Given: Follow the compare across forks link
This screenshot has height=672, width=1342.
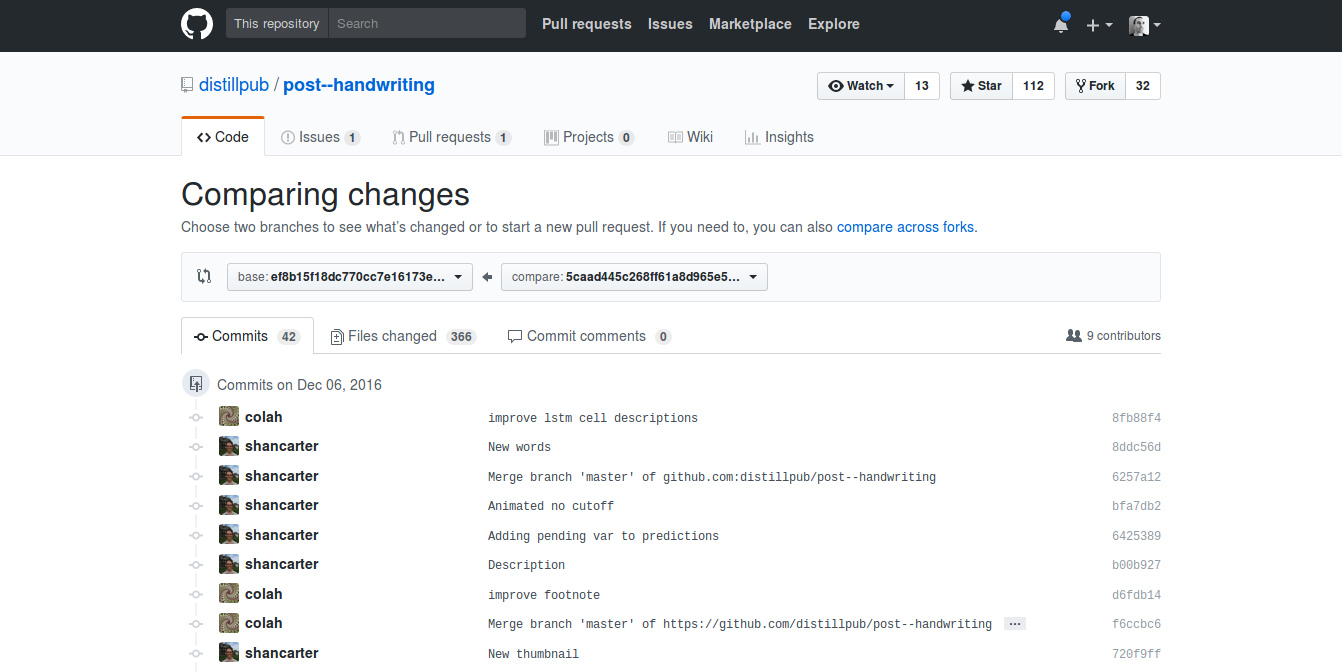Looking at the screenshot, I should (905, 227).
